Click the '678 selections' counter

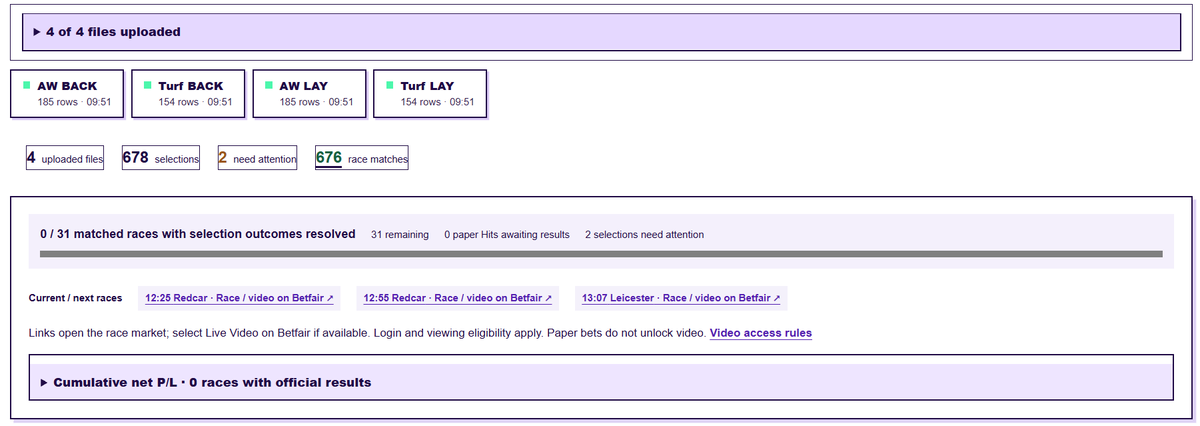point(161,158)
